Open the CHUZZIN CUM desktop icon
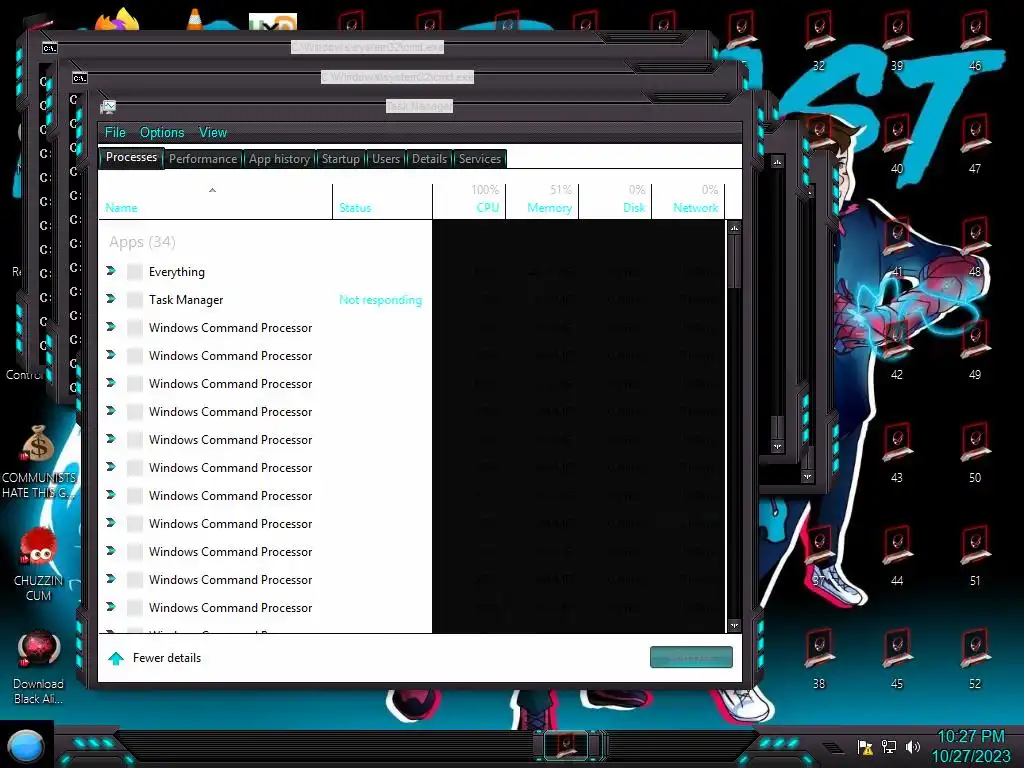This screenshot has width=1024, height=768. tap(39, 564)
